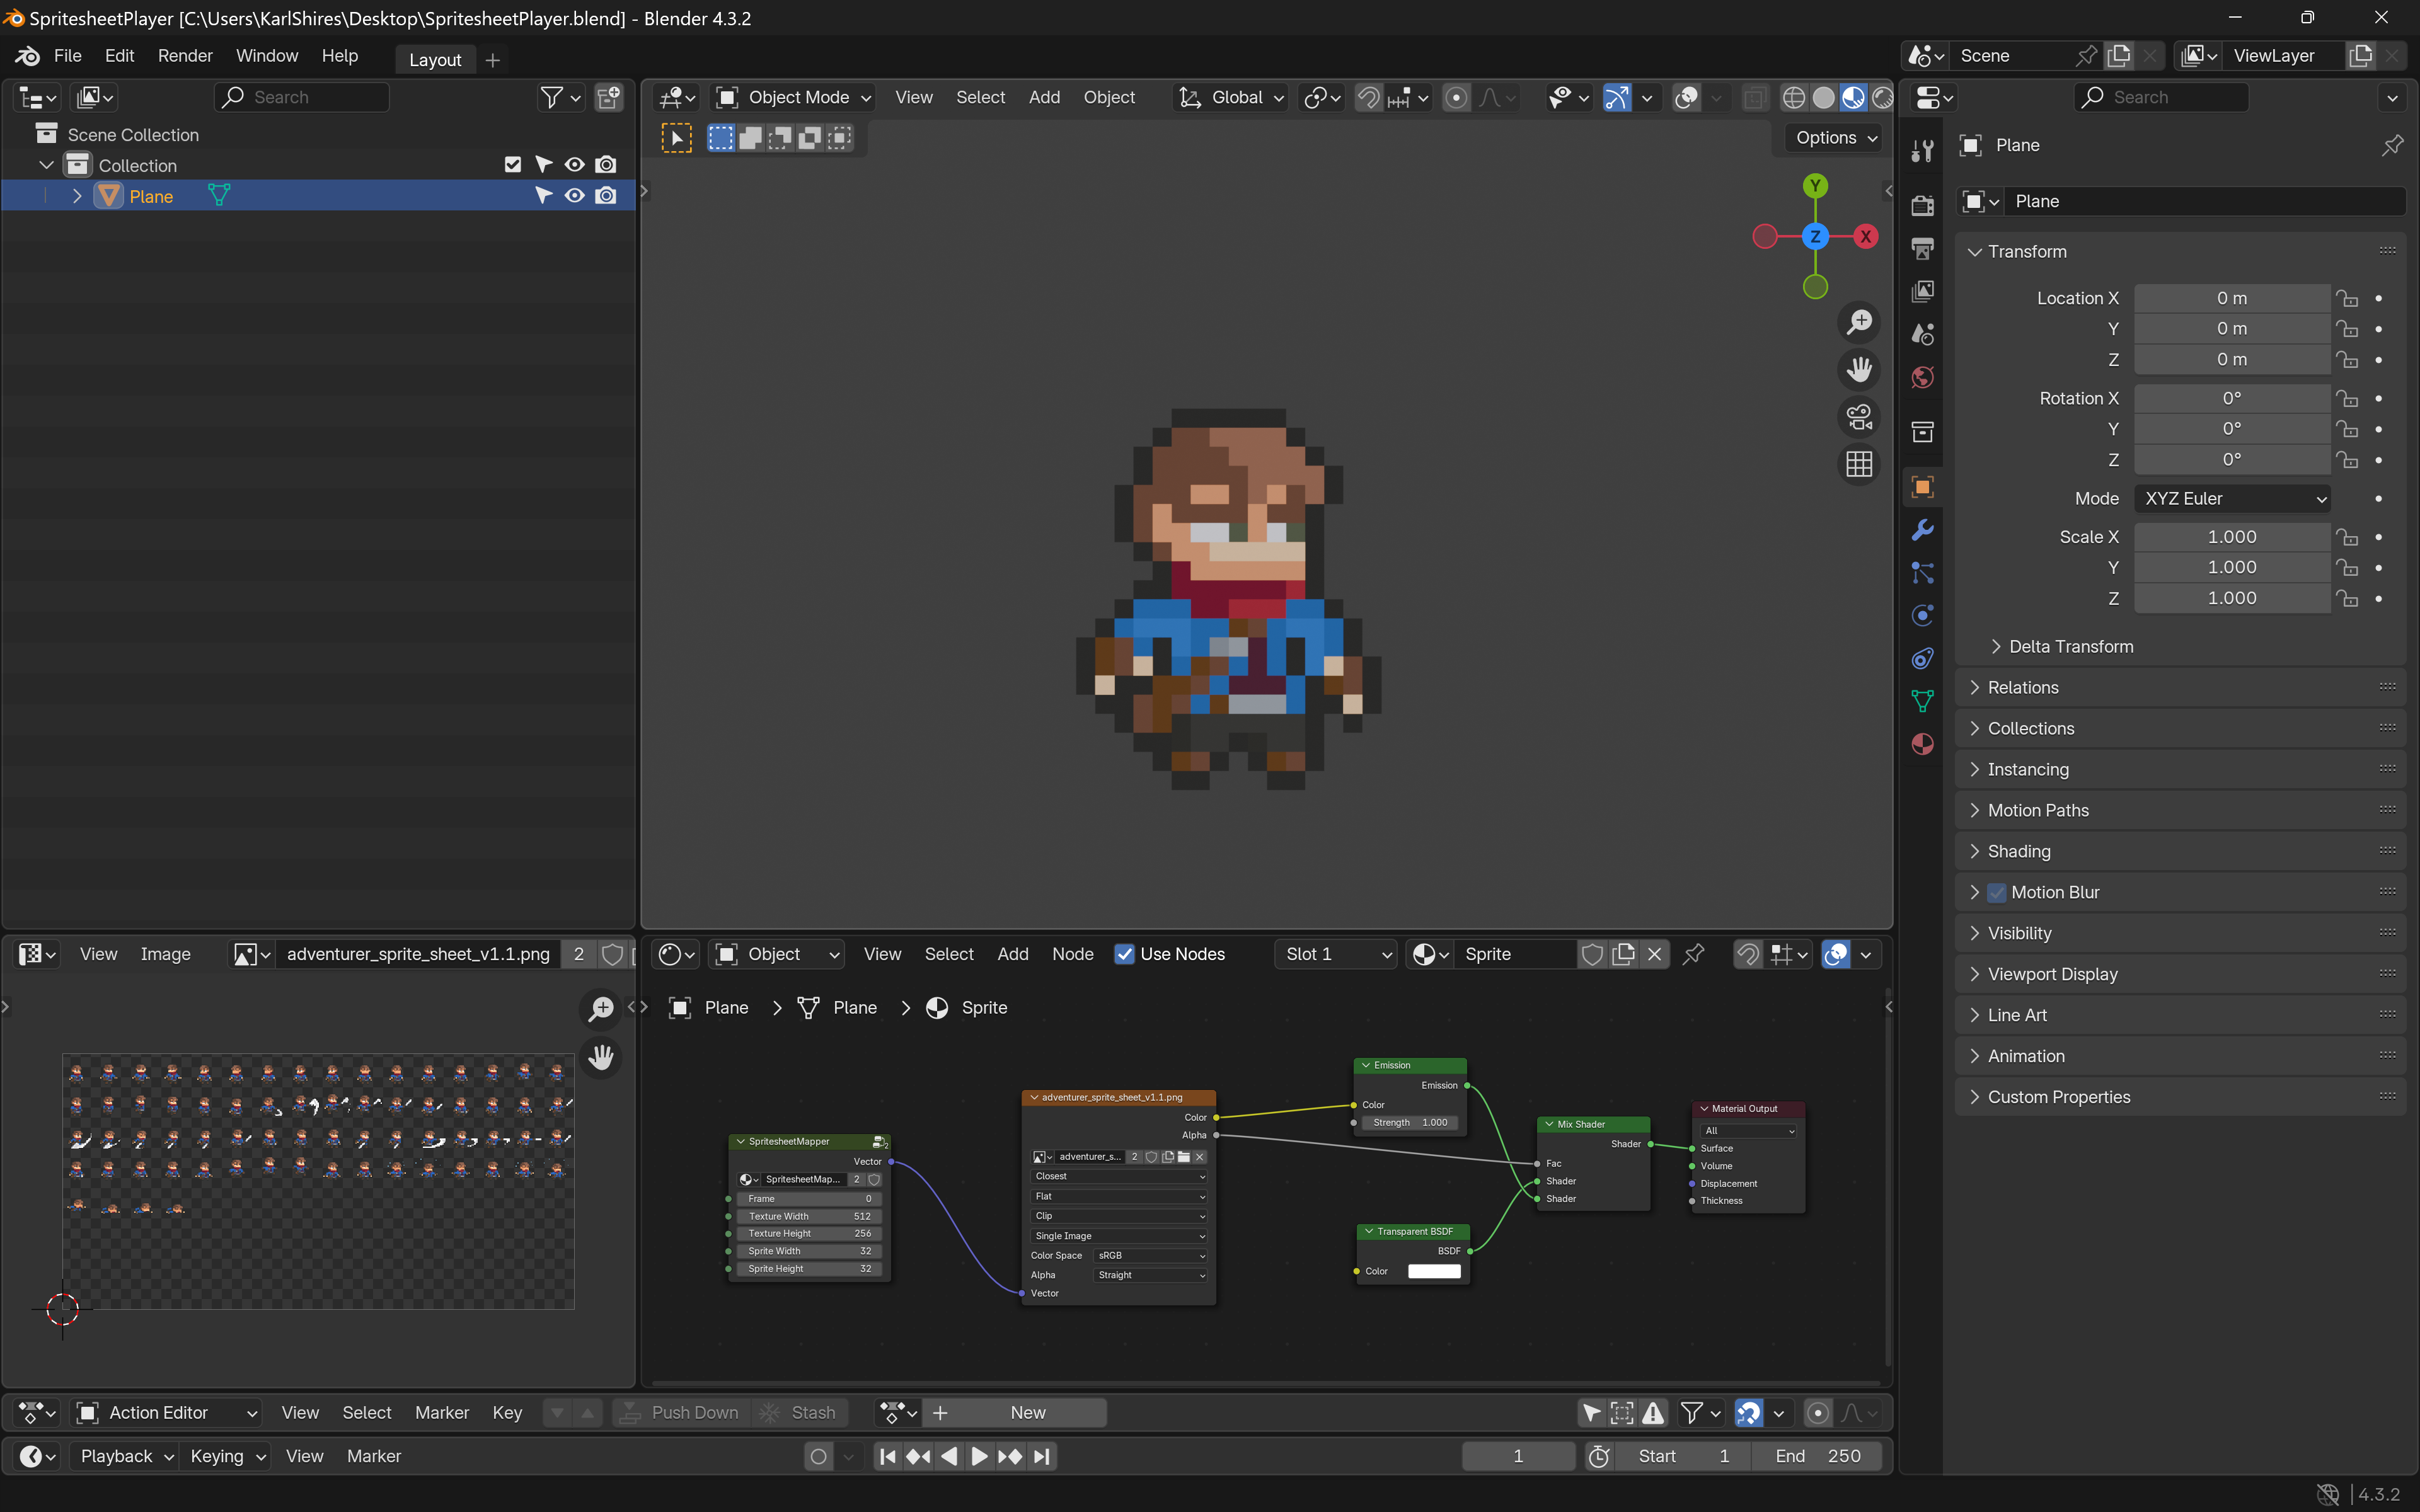Image resolution: width=2420 pixels, height=1512 pixels.
Task: Open rotation Mode XYZ Euler dropdown
Action: pos(2232,499)
